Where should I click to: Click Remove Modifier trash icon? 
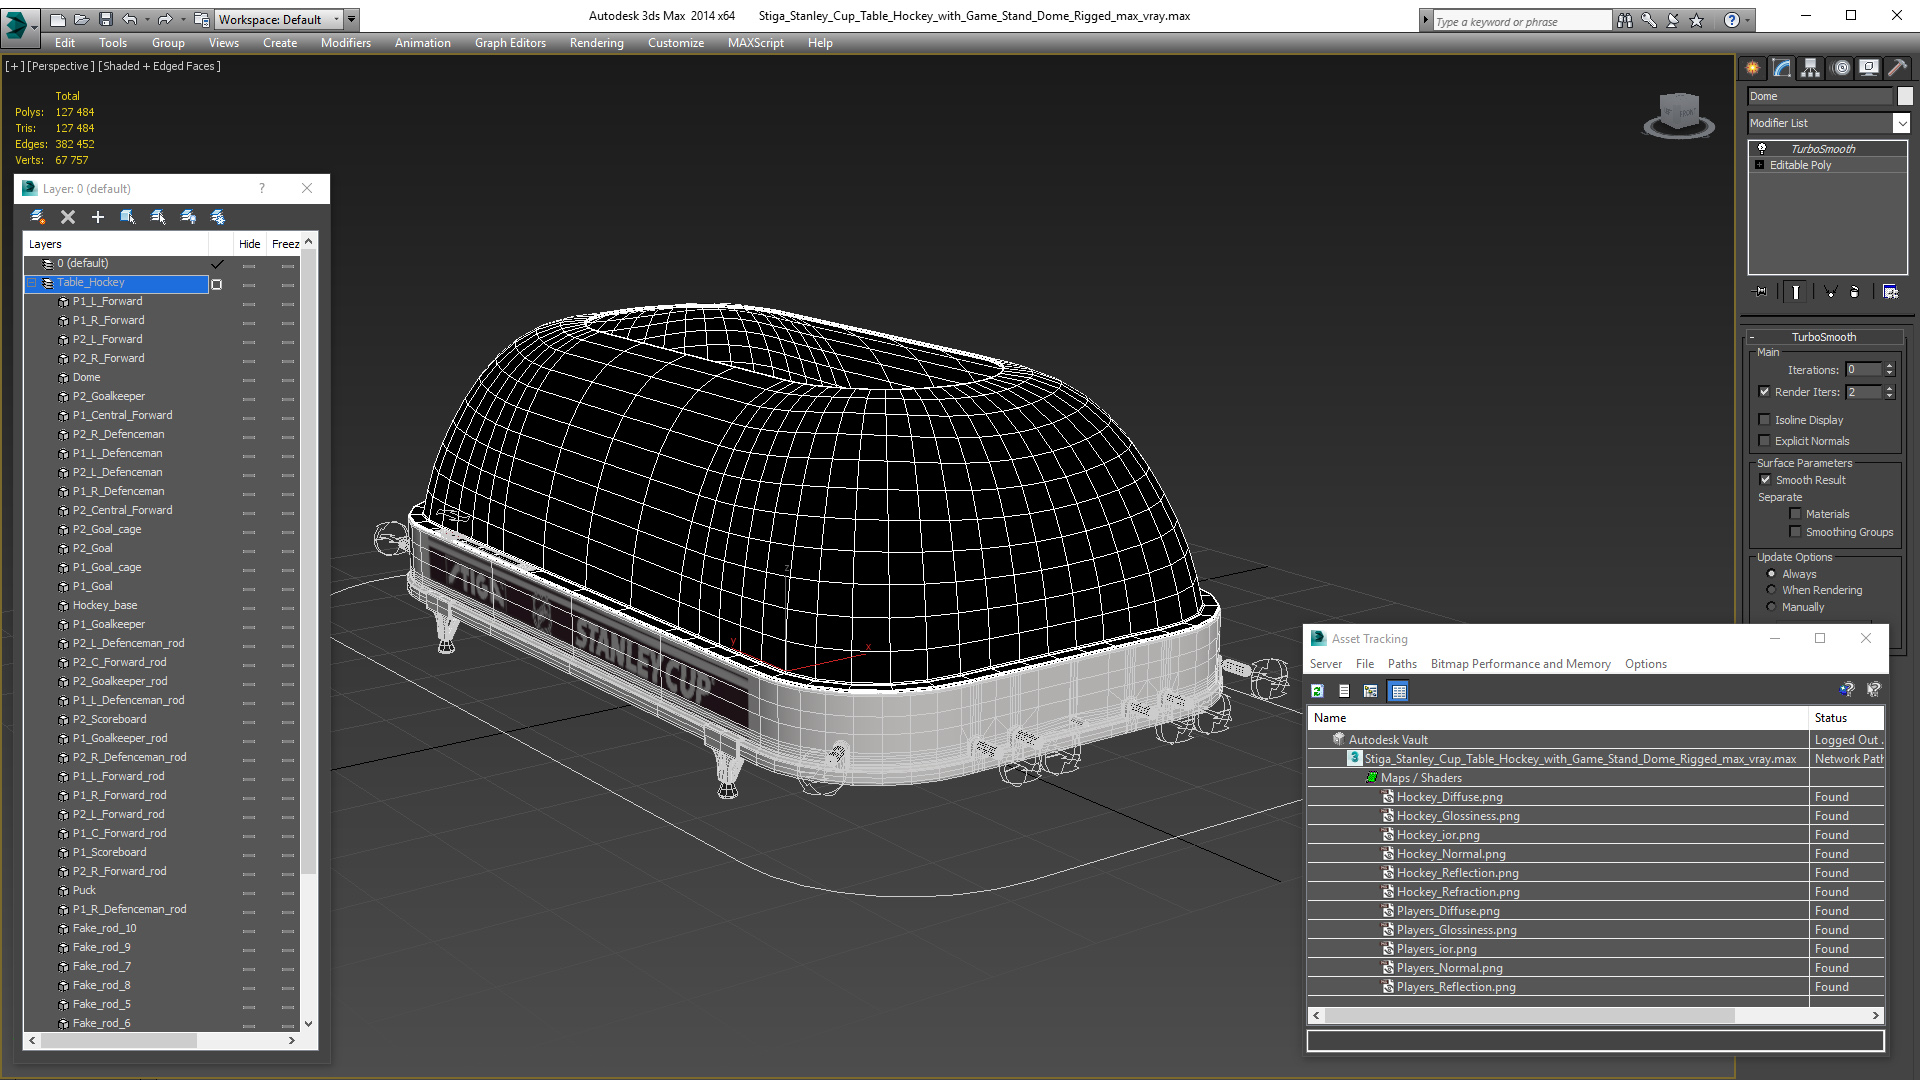pos(1855,292)
